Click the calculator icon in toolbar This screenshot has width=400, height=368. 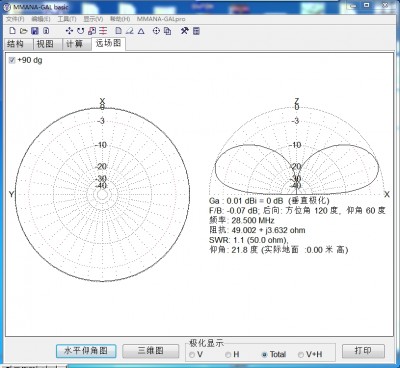196,31
